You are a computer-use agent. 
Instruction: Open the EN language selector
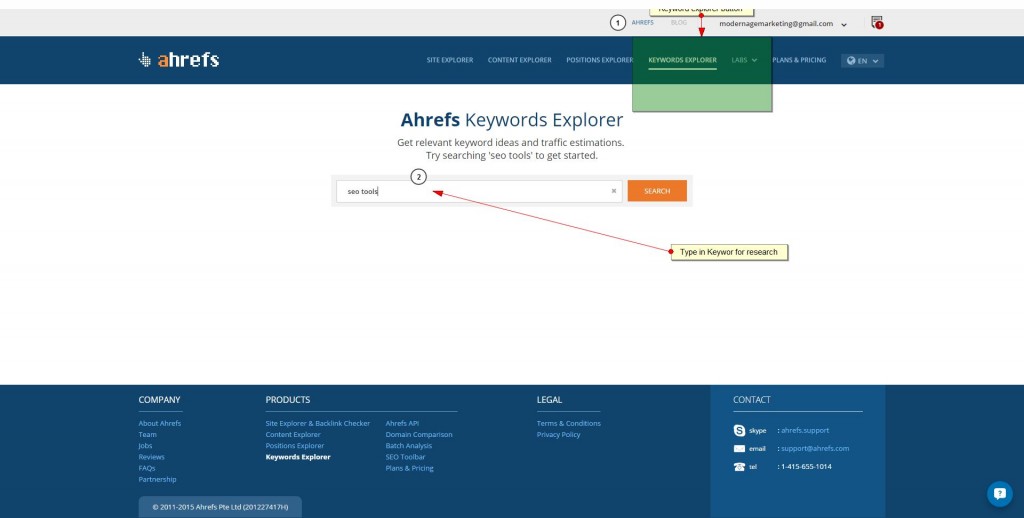[862, 61]
